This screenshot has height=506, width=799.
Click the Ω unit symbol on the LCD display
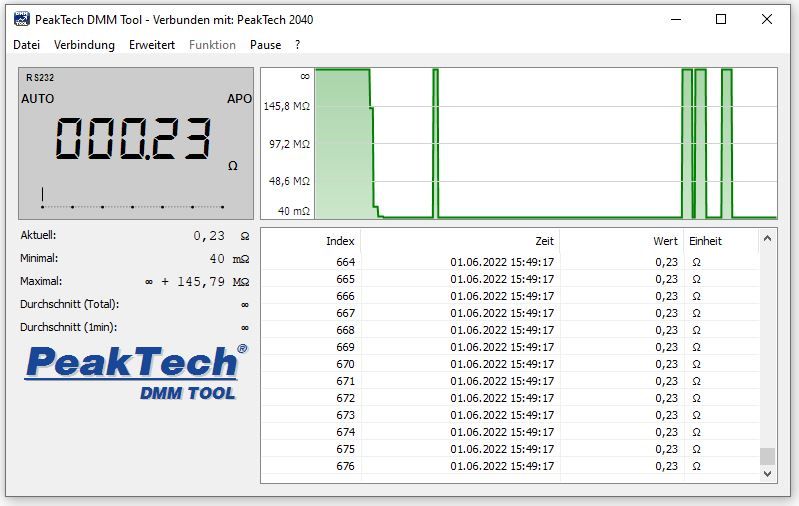(233, 166)
